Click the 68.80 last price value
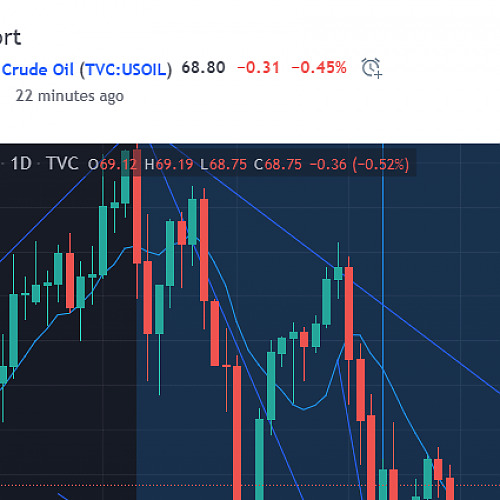The image size is (500, 500). (x=203, y=68)
